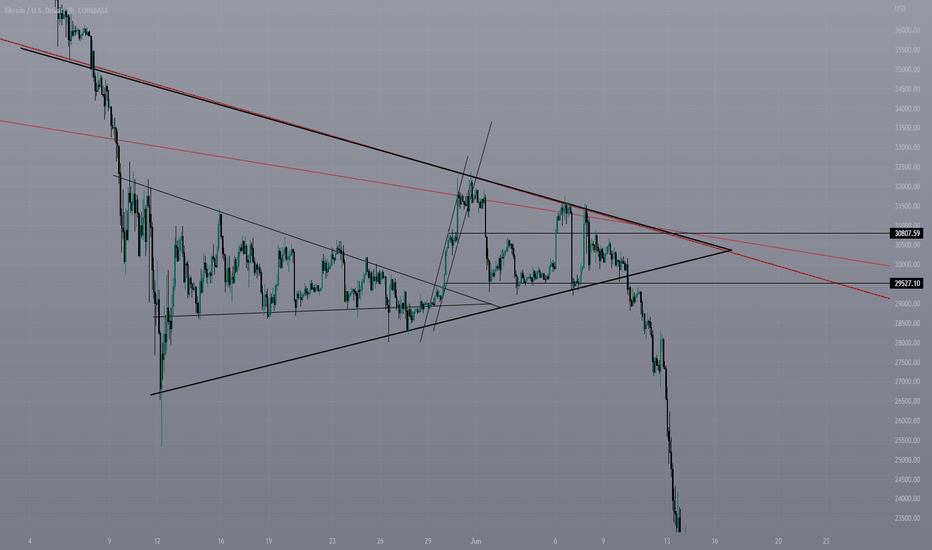Click the 29 date on time axis

(428, 541)
